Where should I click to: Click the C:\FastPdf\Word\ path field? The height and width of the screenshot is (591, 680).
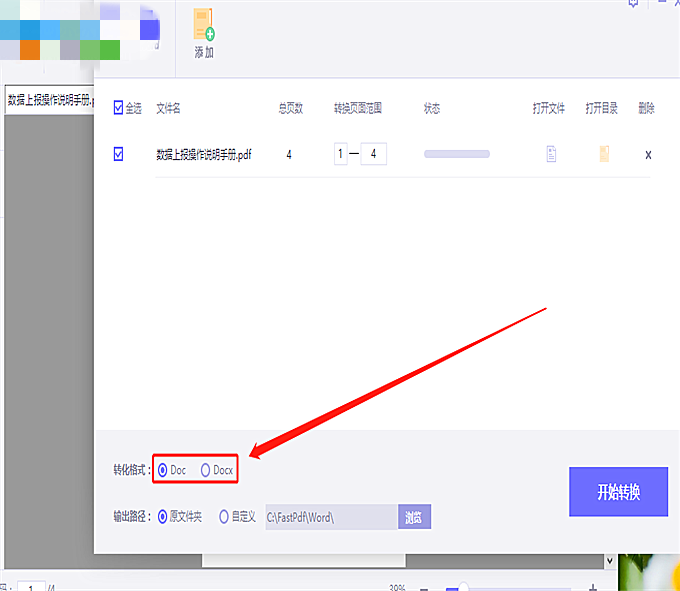point(331,517)
